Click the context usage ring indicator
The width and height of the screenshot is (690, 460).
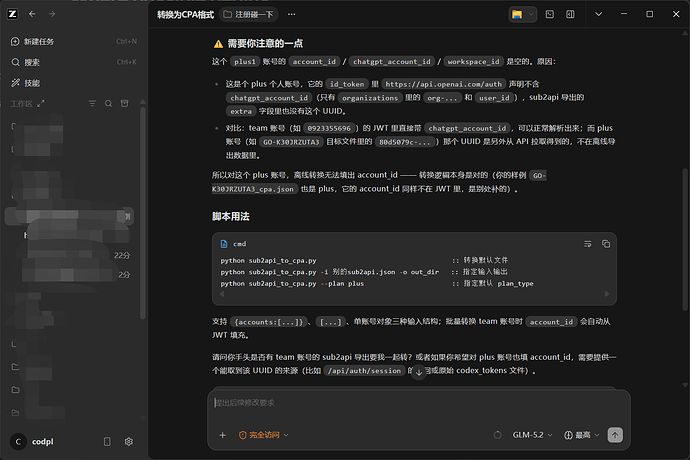pos(497,435)
